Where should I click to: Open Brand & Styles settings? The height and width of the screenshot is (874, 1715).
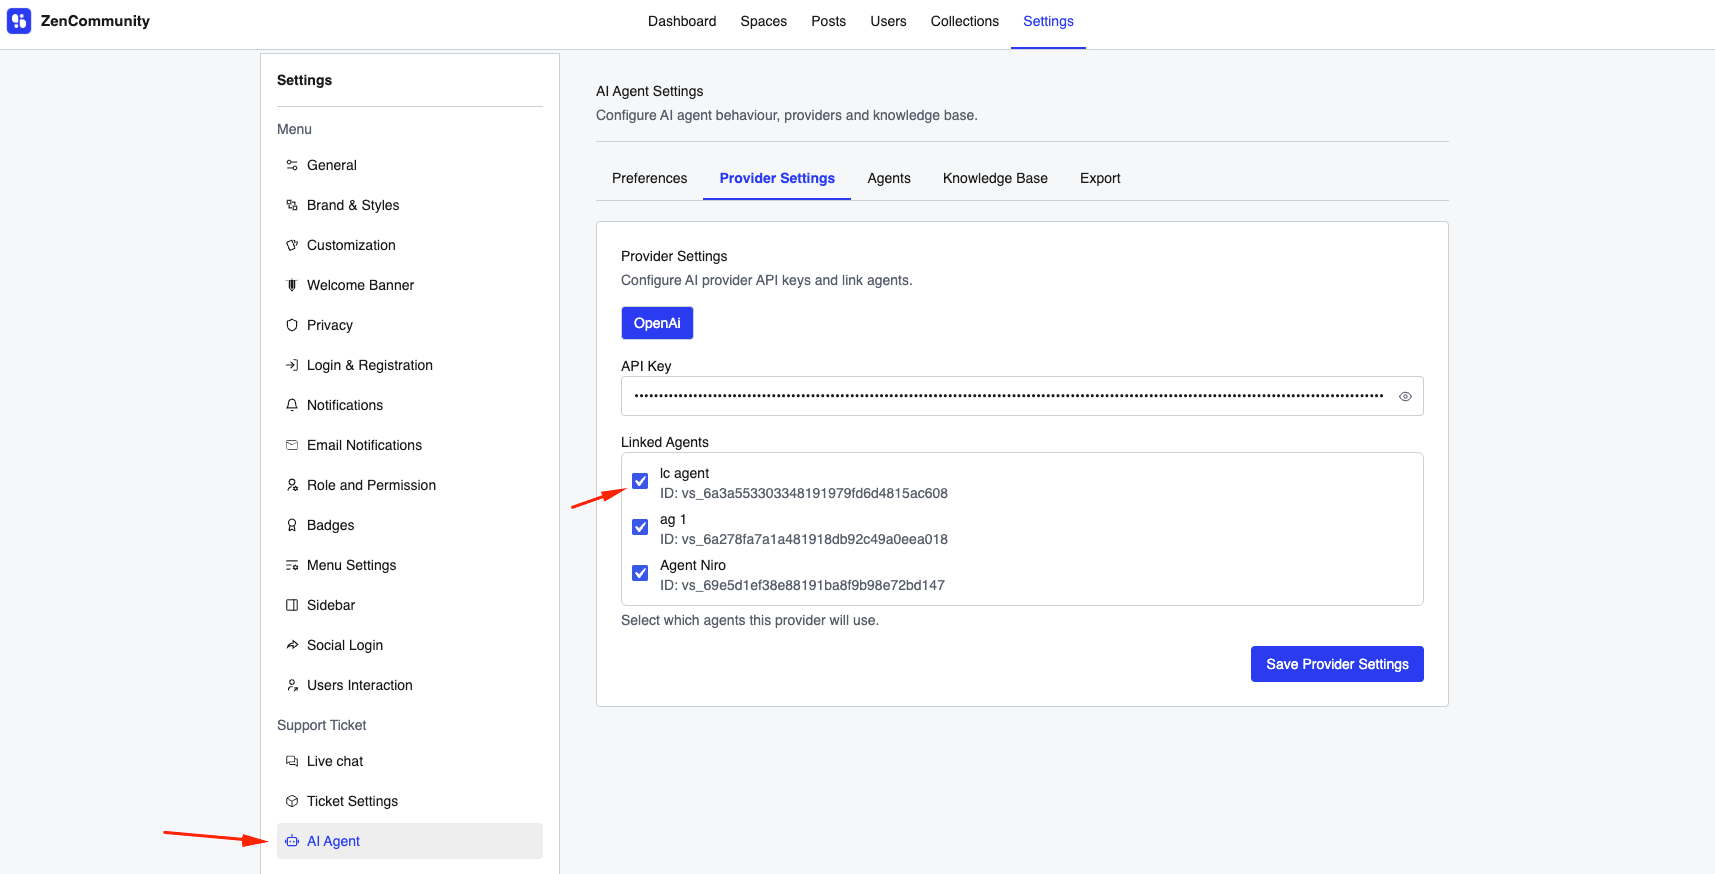(x=410, y=205)
